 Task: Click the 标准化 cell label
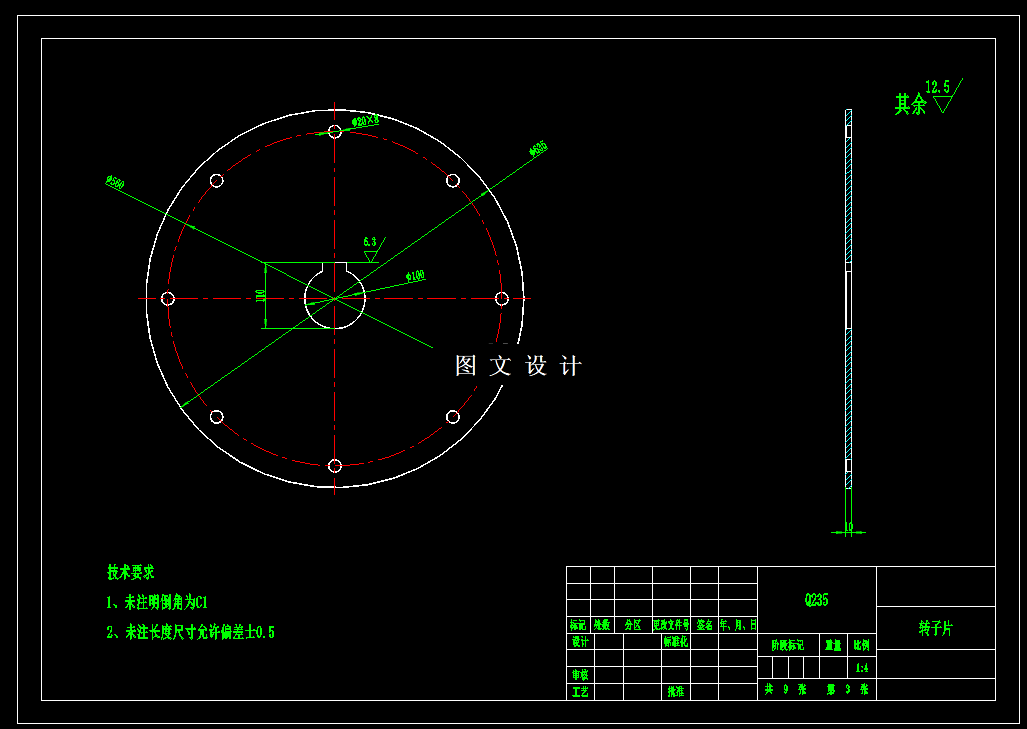point(675,642)
